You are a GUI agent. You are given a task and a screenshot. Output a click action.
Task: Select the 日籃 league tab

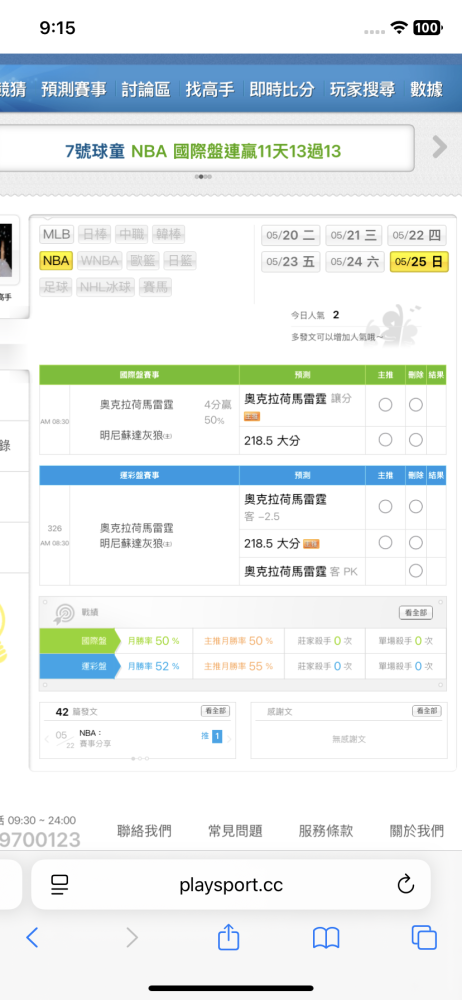pos(180,260)
